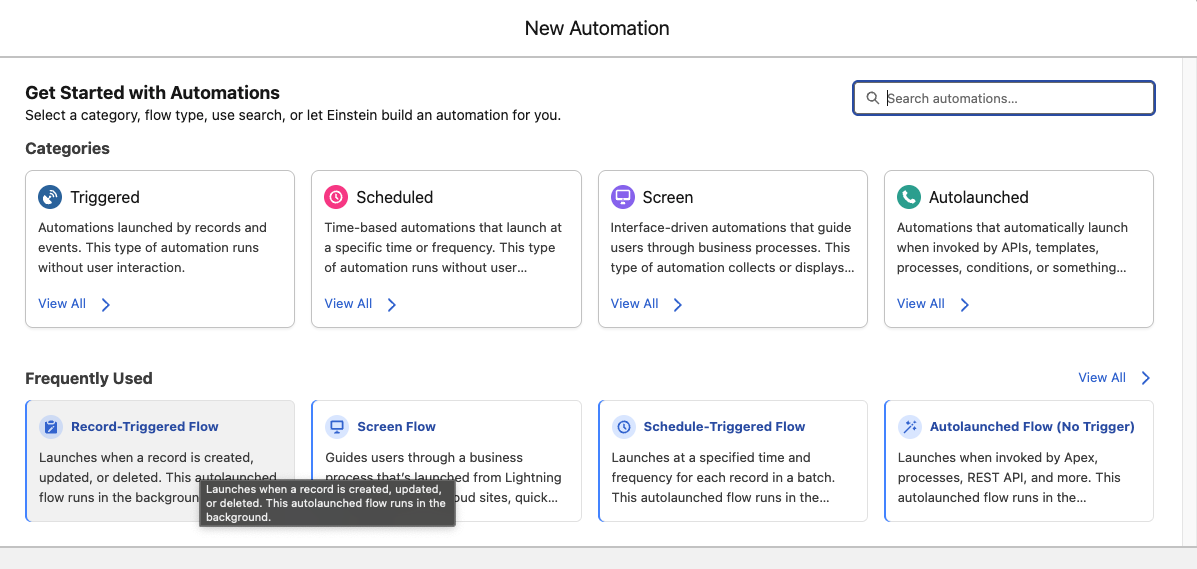The image size is (1197, 569).
Task: Expand Screen category via chevron arrow
Action: [678, 305]
